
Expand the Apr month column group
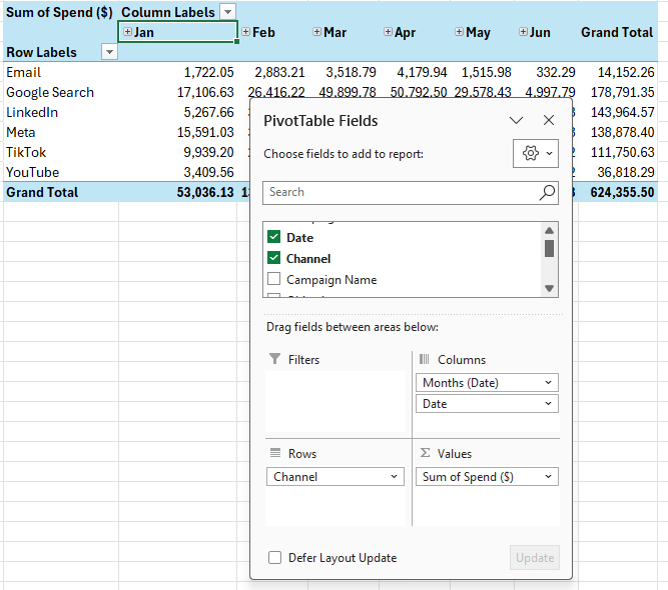click(388, 32)
